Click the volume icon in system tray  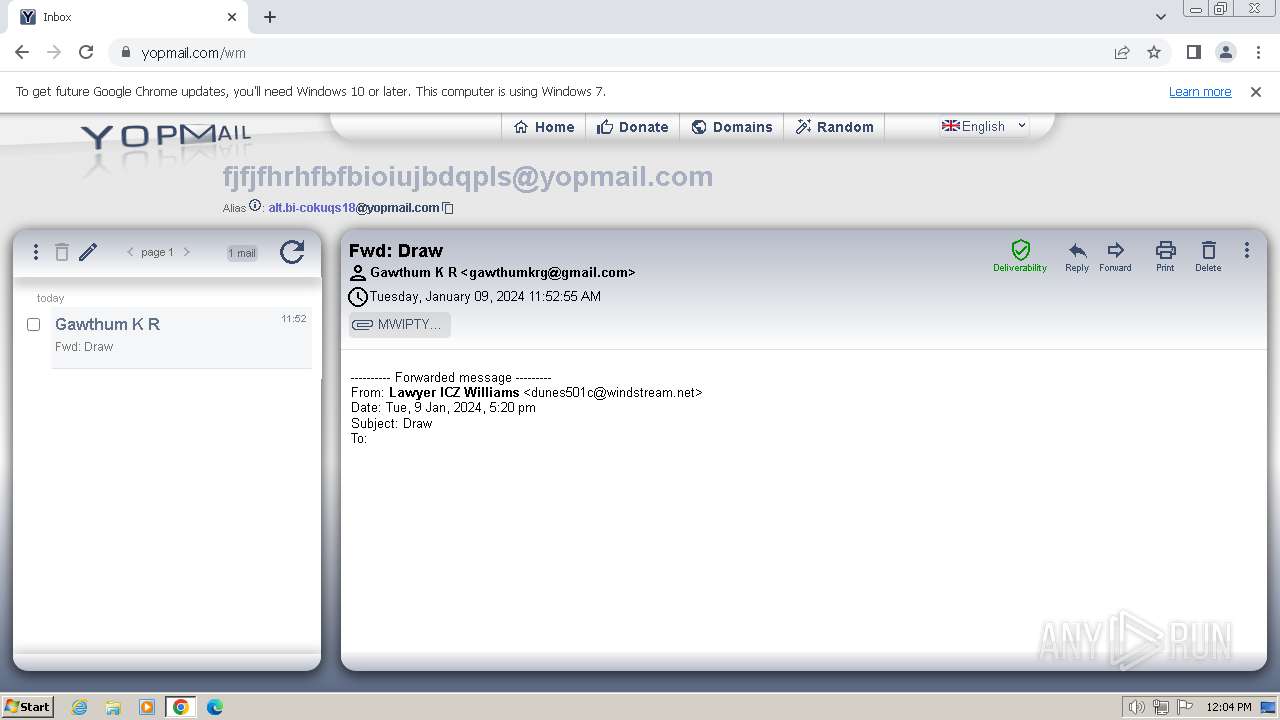1136,707
